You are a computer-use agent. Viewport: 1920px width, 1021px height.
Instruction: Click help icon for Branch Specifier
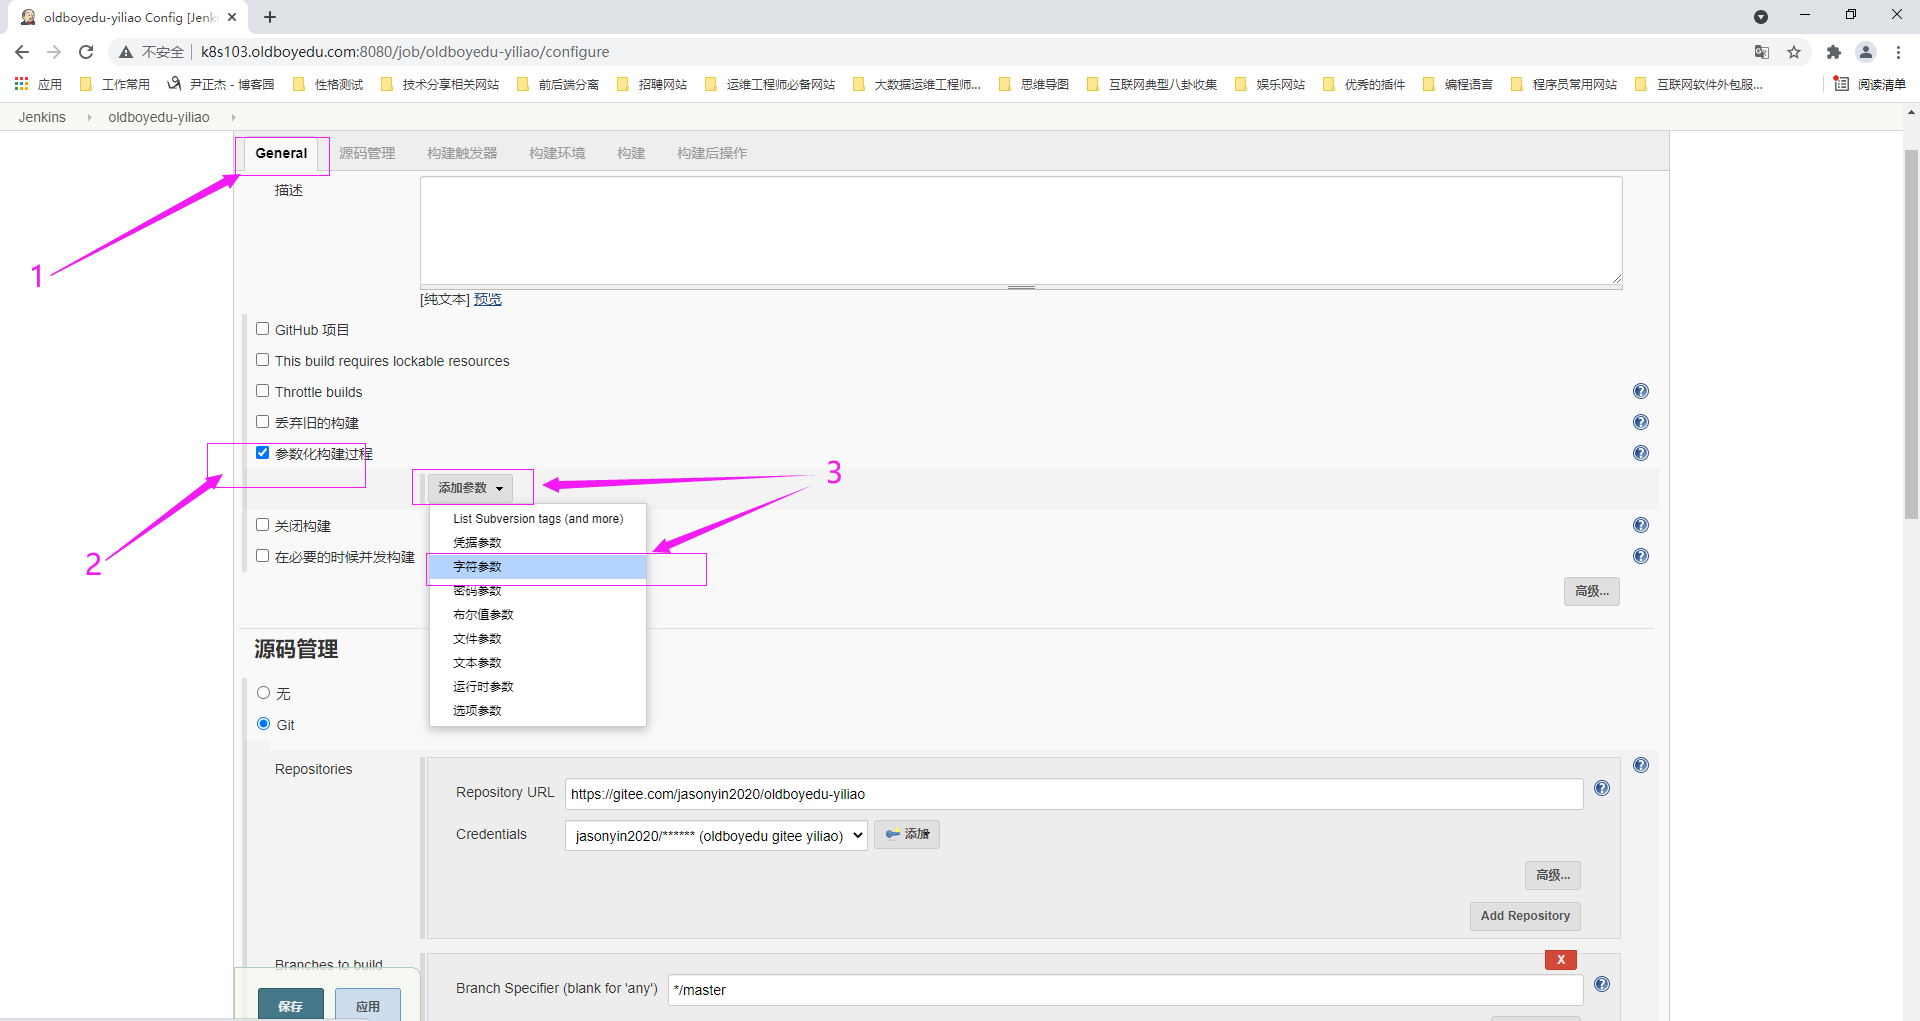coord(1601,984)
